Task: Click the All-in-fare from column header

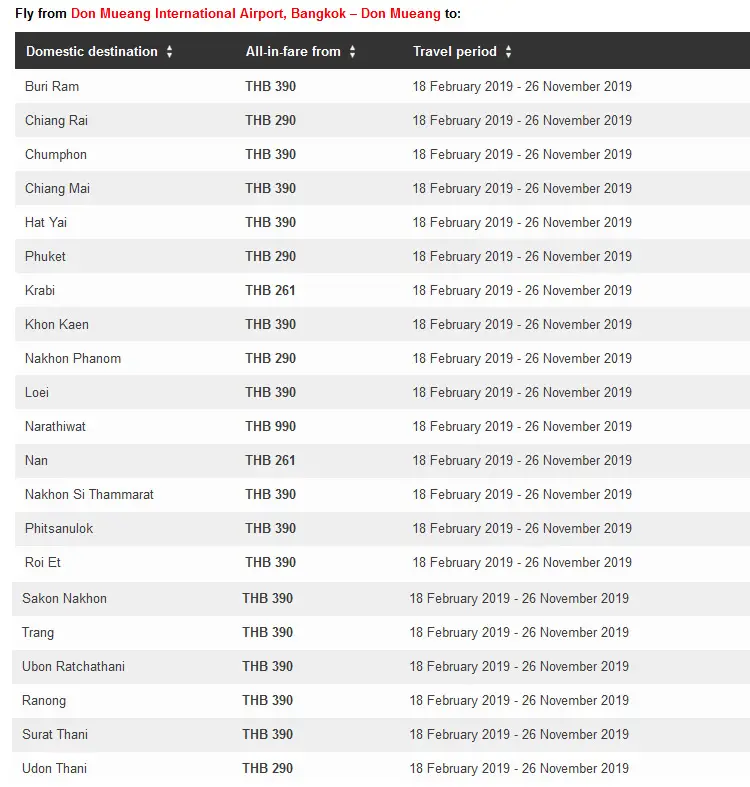Action: pos(293,51)
